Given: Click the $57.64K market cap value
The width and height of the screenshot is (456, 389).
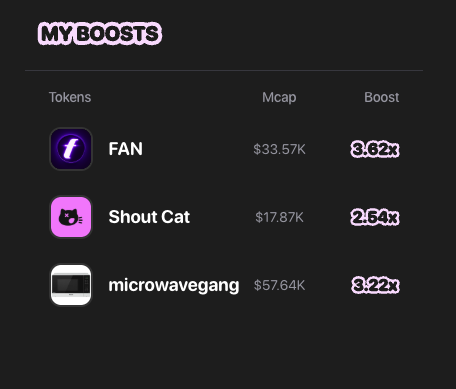Looking at the screenshot, I should (279, 285).
